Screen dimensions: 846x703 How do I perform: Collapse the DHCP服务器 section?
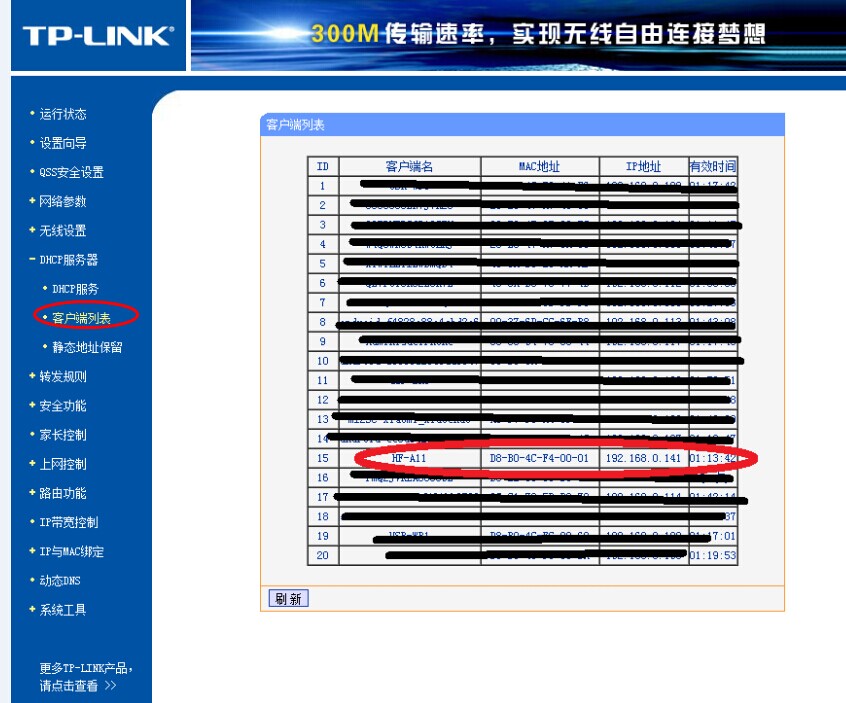click(x=68, y=260)
